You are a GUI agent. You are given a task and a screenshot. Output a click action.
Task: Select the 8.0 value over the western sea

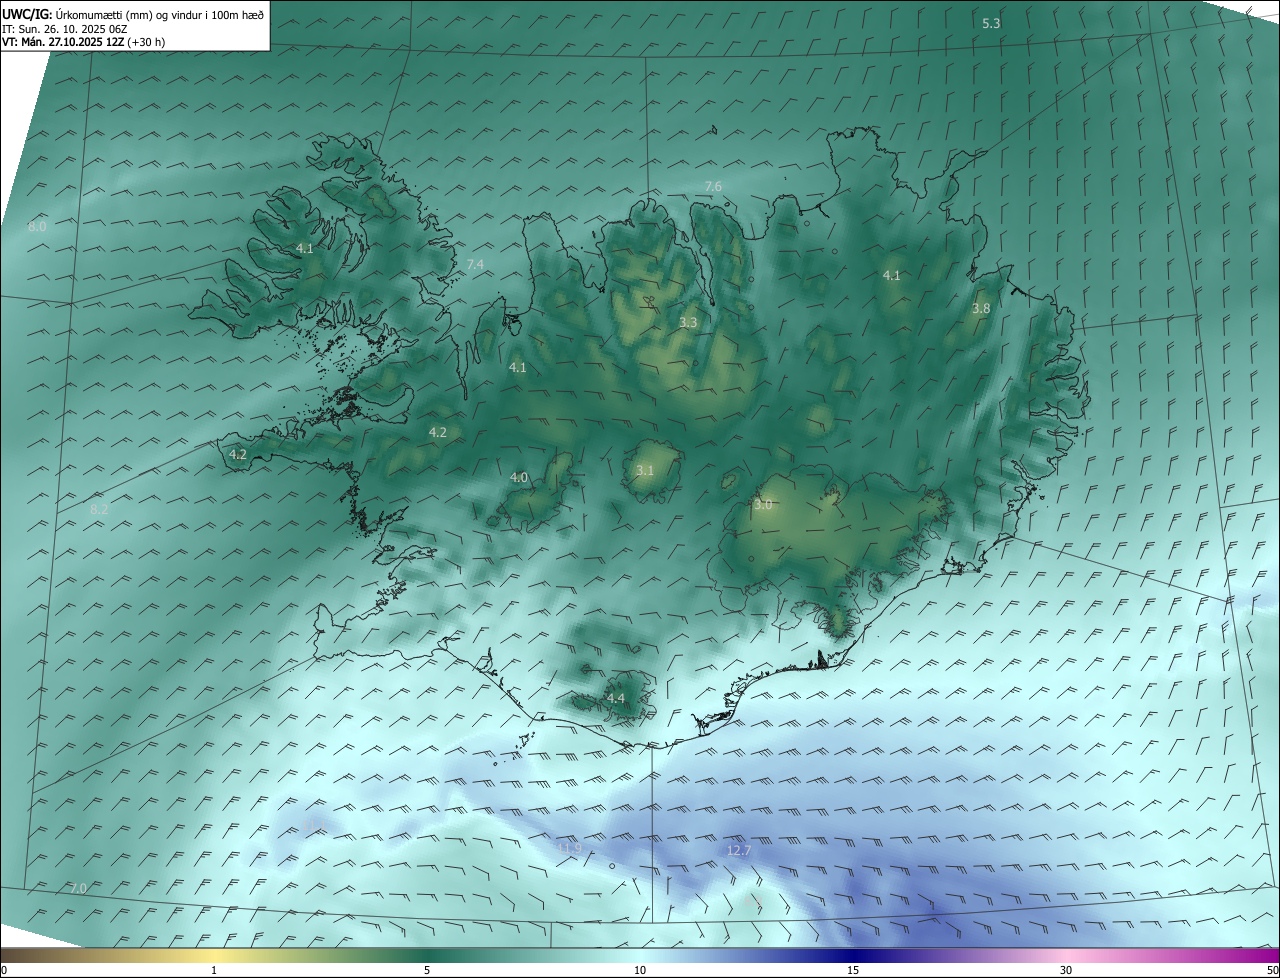tap(37, 227)
